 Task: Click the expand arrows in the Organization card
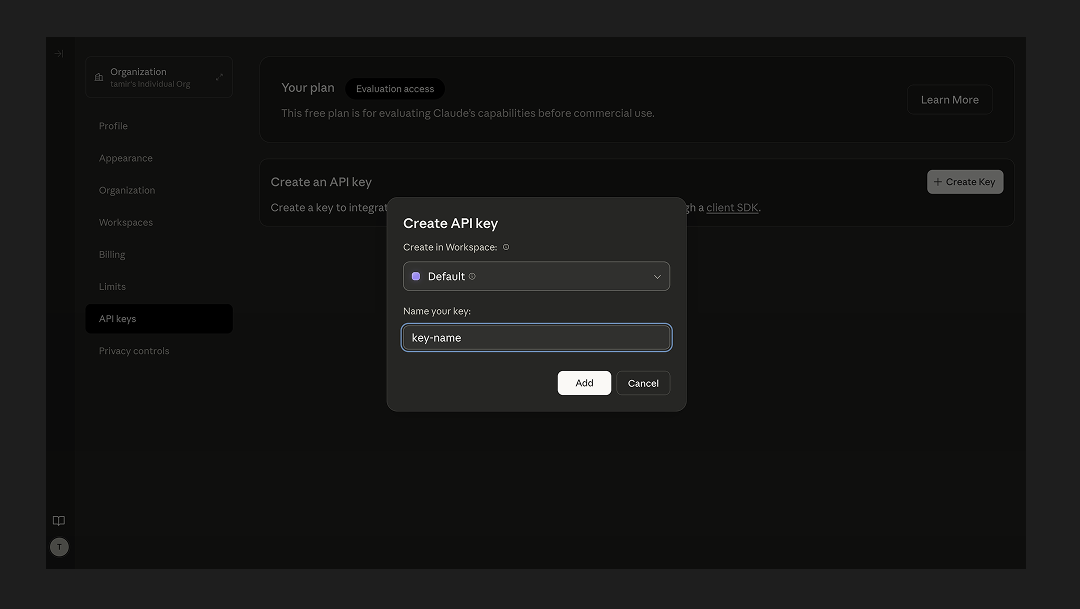219,77
